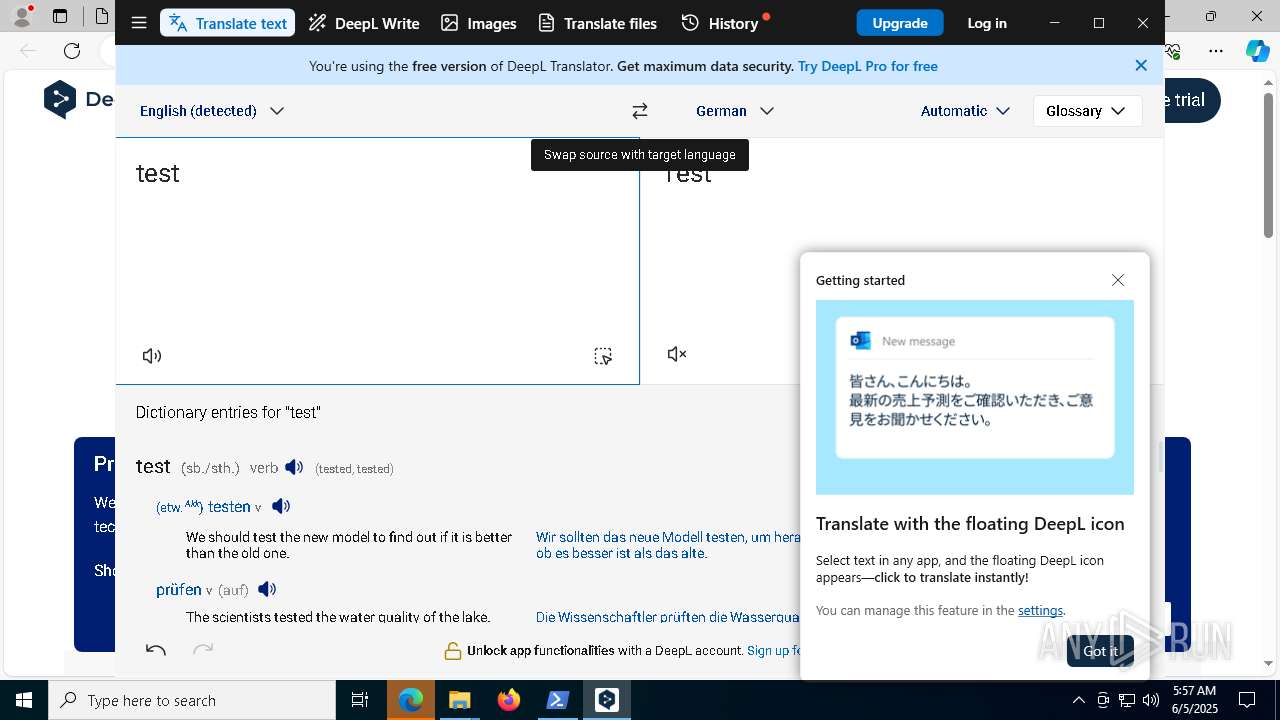Open the browser Copilot icon
The width and height of the screenshot is (1280, 720).
coord(1258,51)
